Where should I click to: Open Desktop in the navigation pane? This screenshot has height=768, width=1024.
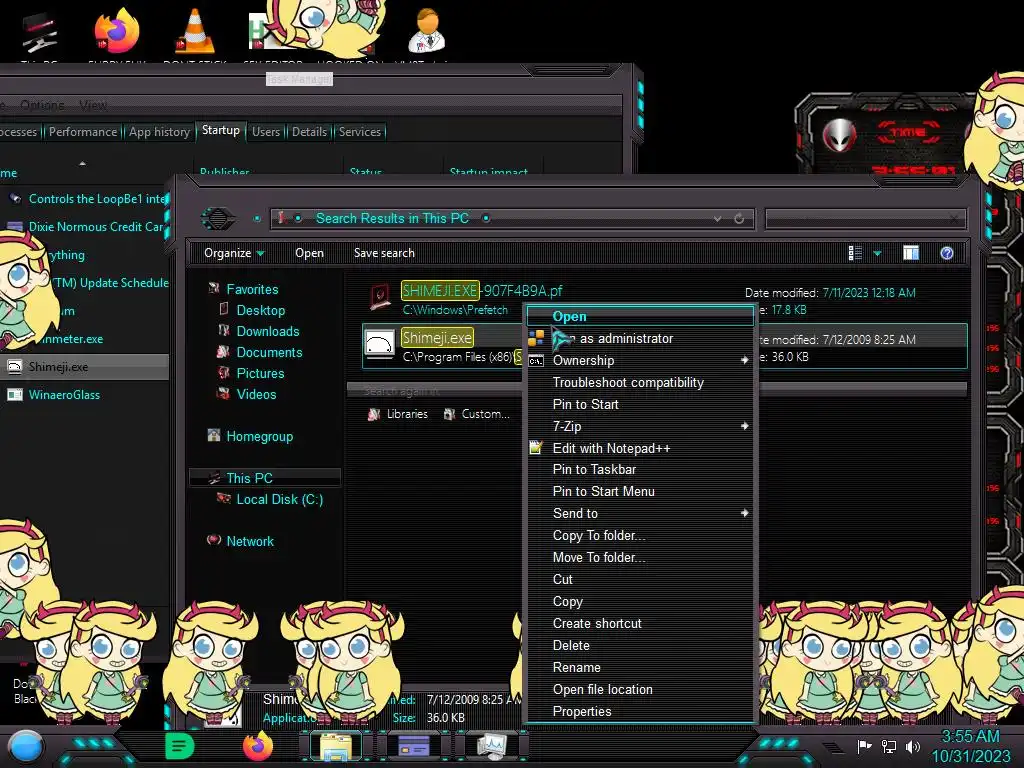coord(261,310)
